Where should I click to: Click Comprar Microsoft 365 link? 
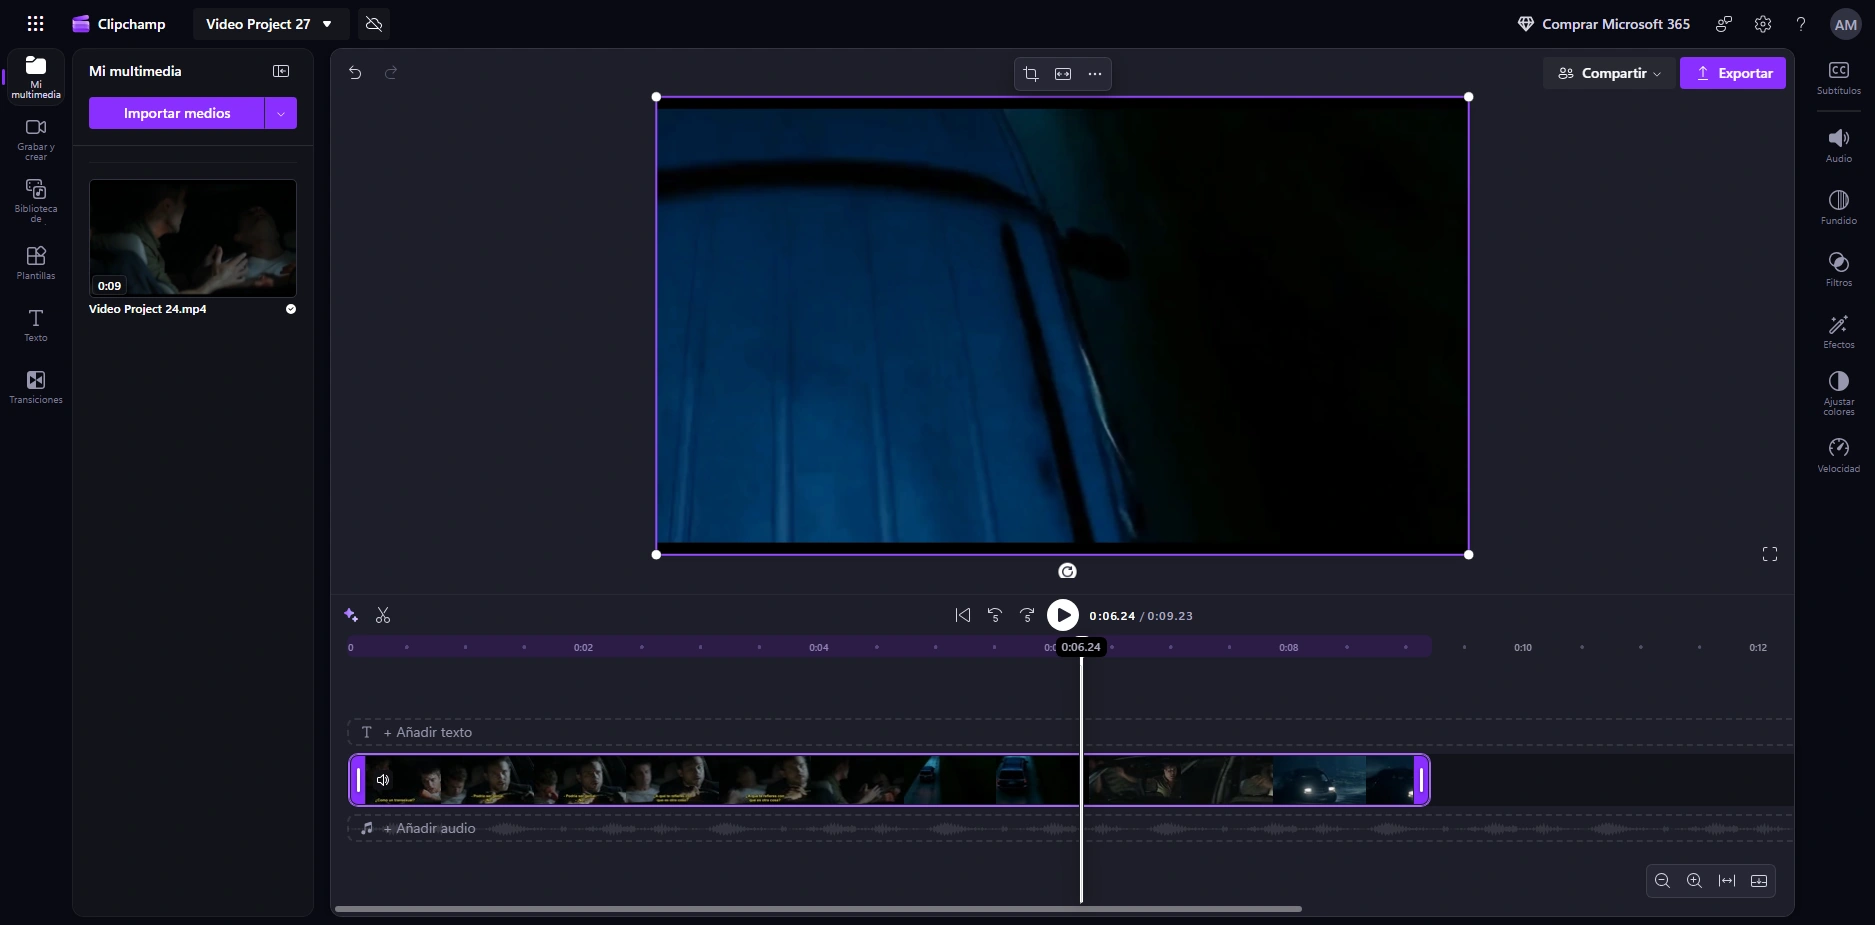click(1604, 24)
